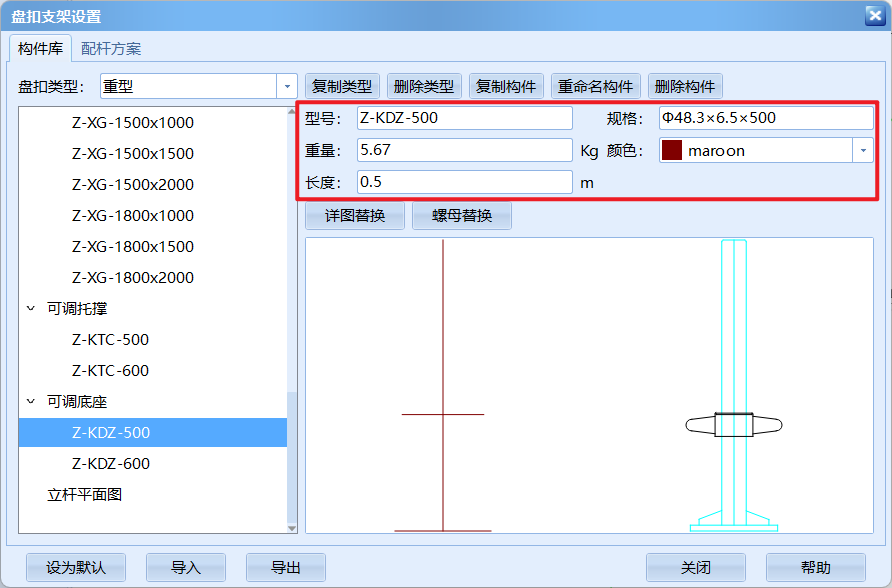Select the 构件库 tab
The height and width of the screenshot is (588, 892).
pos(41,49)
